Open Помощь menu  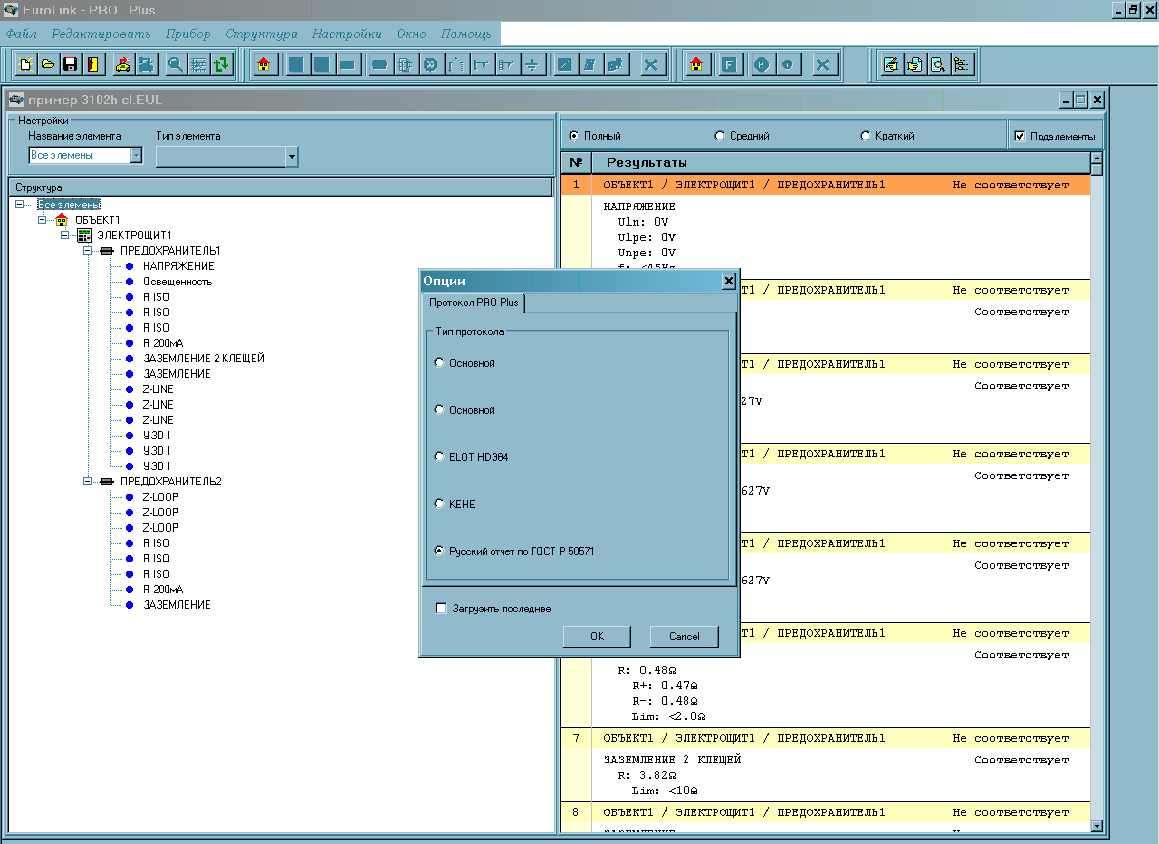coord(466,34)
